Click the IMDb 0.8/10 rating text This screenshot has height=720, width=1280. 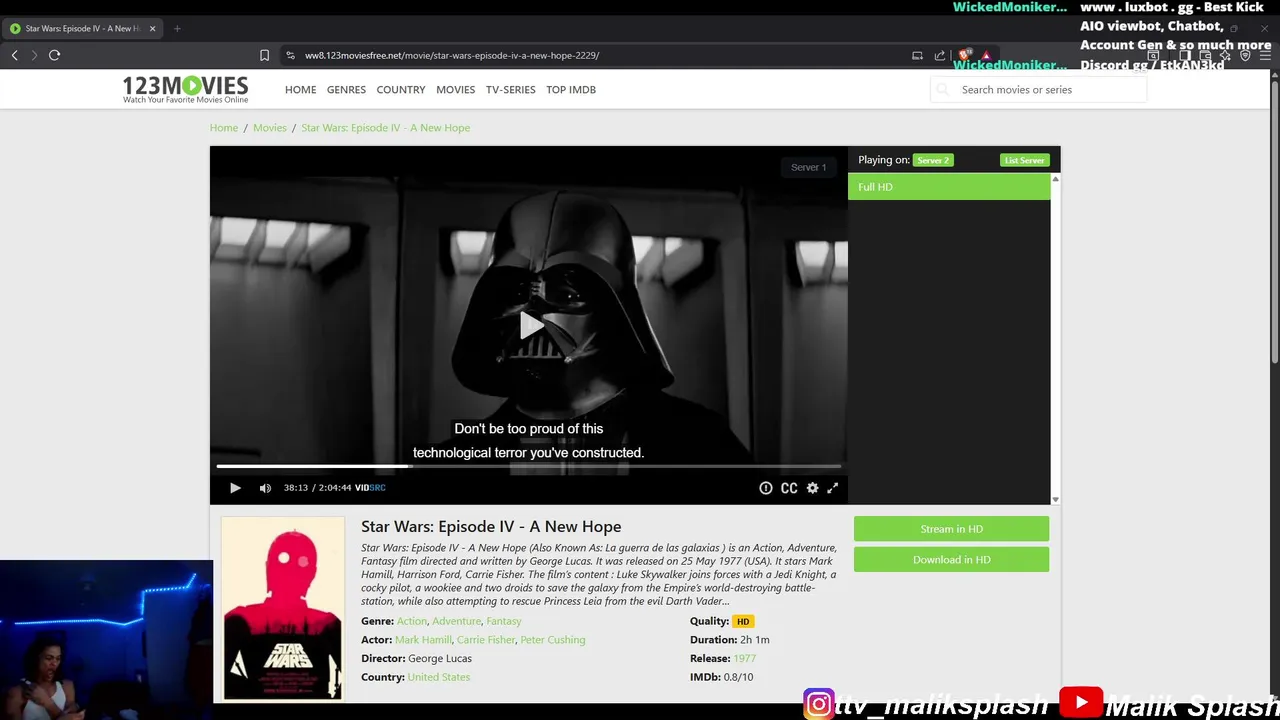(x=721, y=677)
